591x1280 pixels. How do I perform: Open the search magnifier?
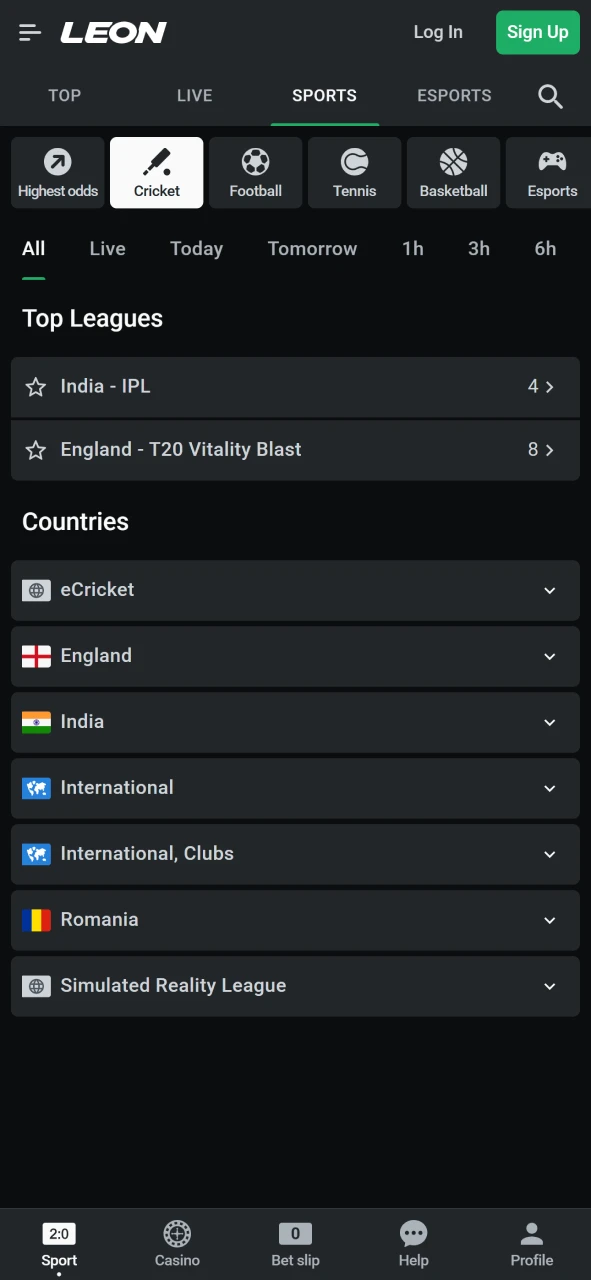click(550, 95)
